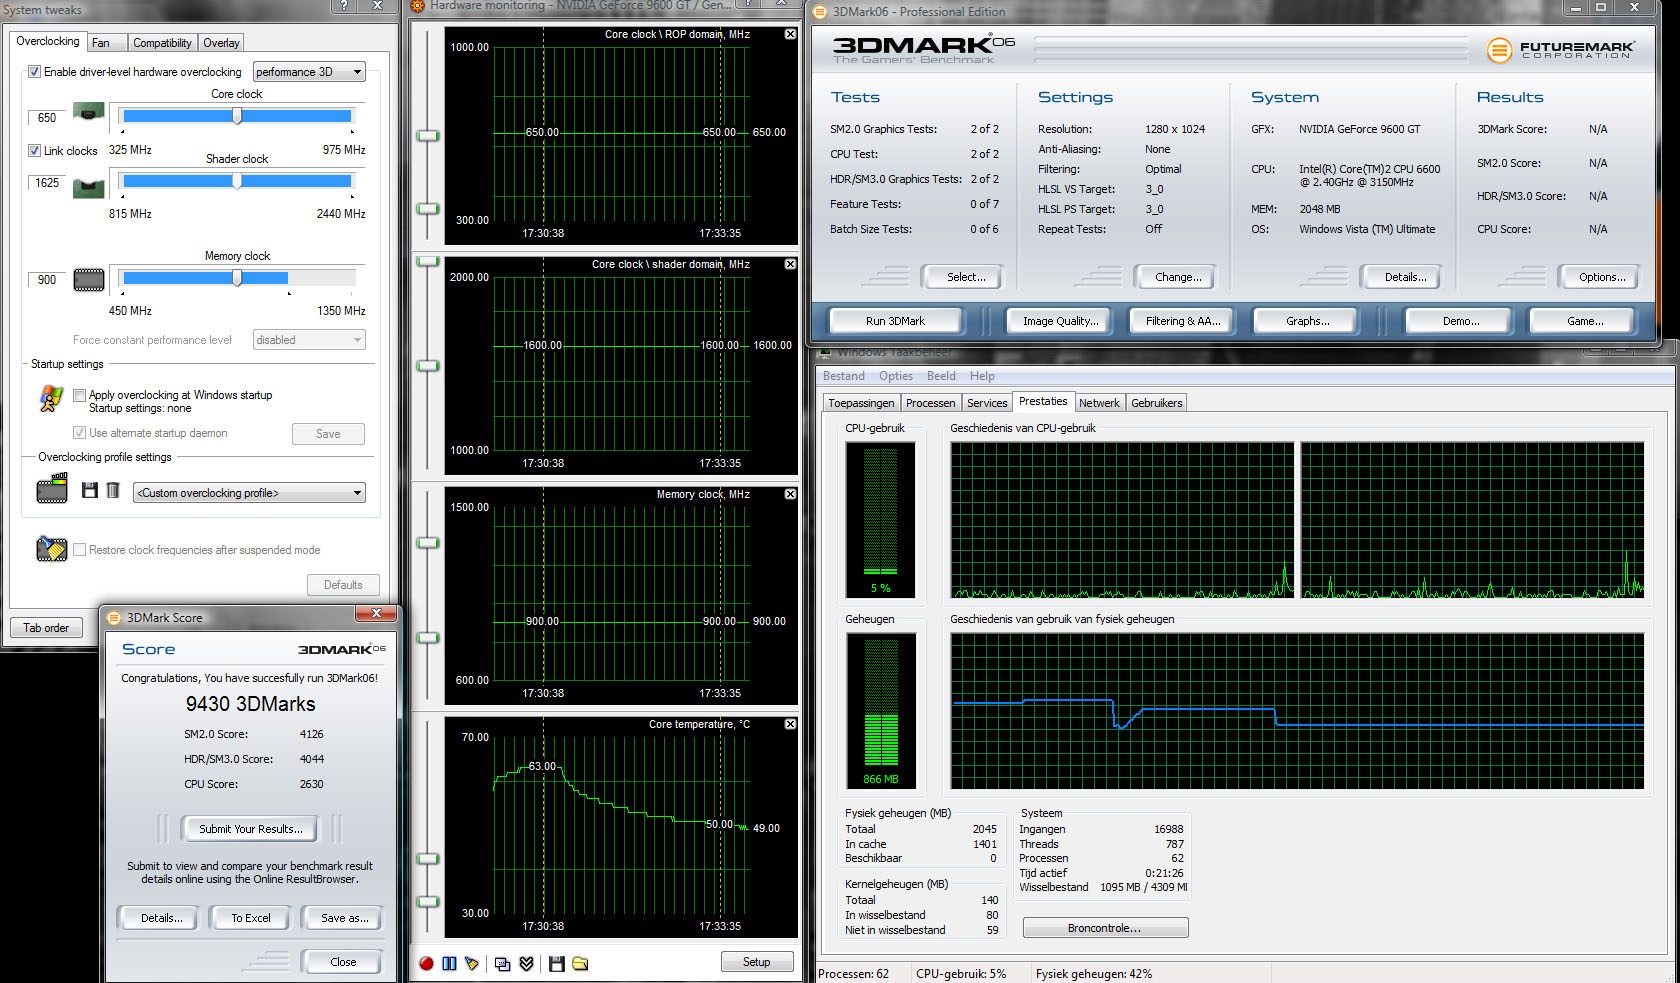The height and width of the screenshot is (983, 1680).
Task: Click Run 3DMark button
Action: click(x=895, y=321)
